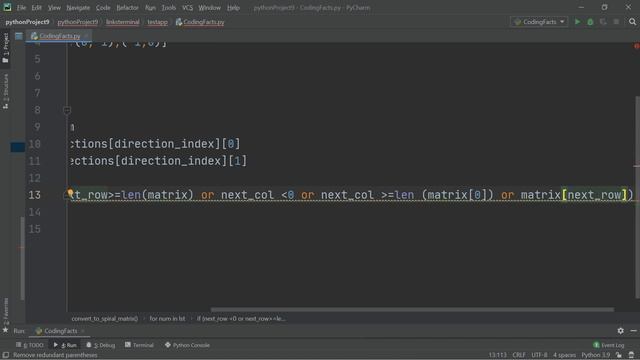This screenshot has width=640, height=360.
Task: Toggle the read-only lock icon in status bar
Action: point(619,355)
